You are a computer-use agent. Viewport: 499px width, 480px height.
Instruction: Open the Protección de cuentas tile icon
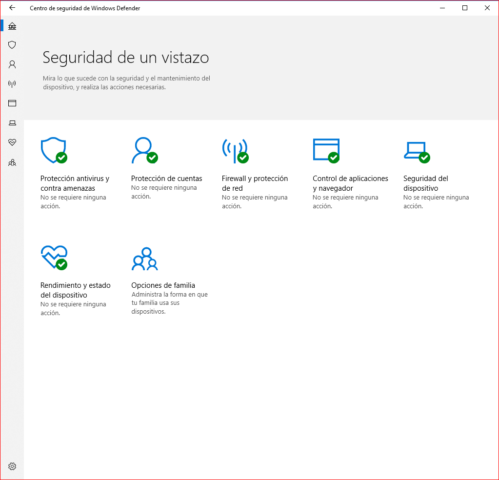click(x=144, y=150)
